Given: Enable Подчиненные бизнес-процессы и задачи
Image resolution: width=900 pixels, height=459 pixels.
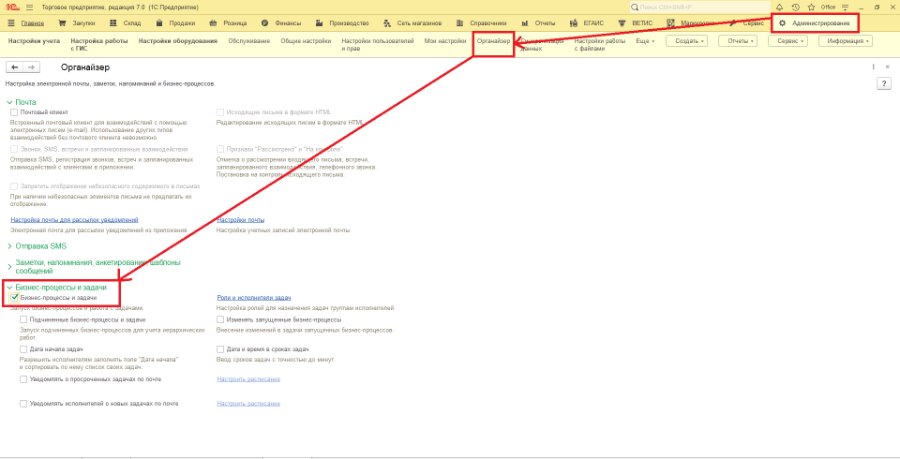Looking at the screenshot, I should click(24, 320).
